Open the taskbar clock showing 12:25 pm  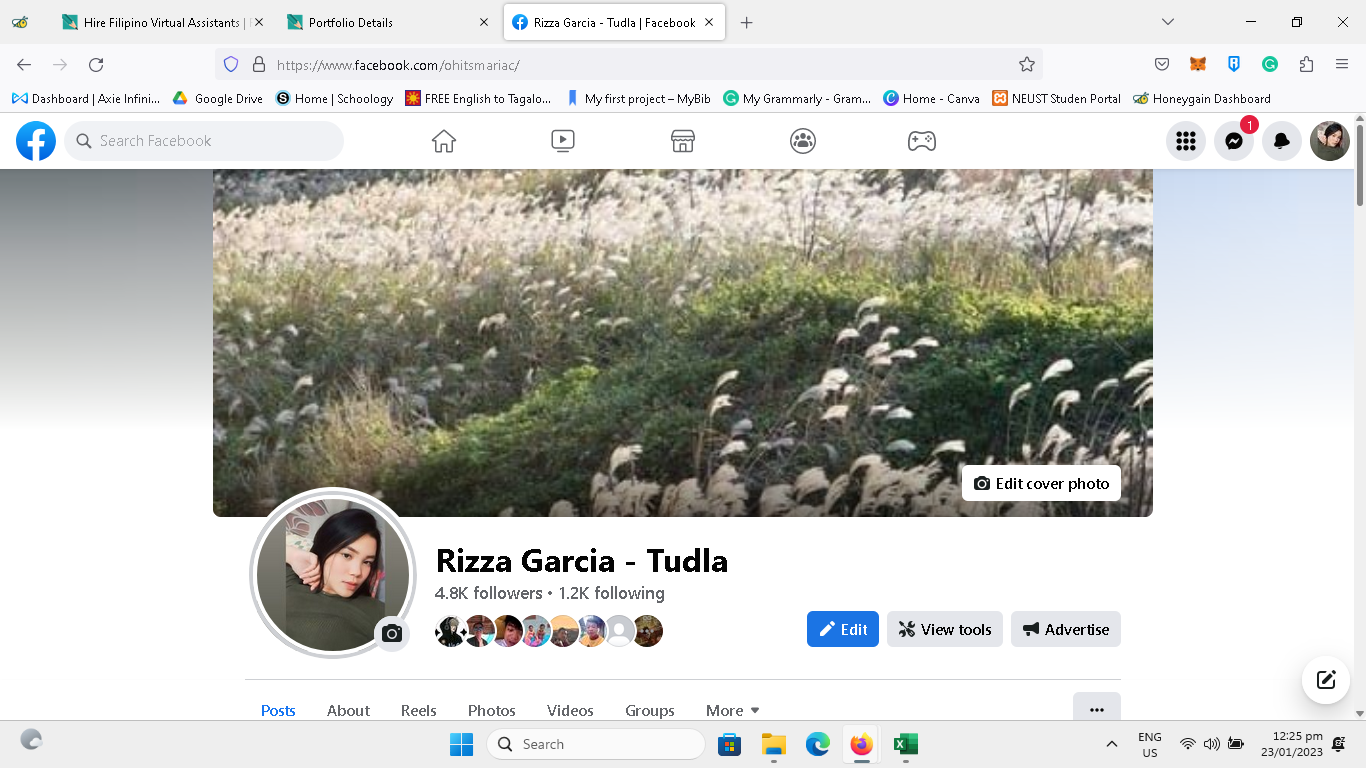pyautogui.click(x=1291, y=744)
